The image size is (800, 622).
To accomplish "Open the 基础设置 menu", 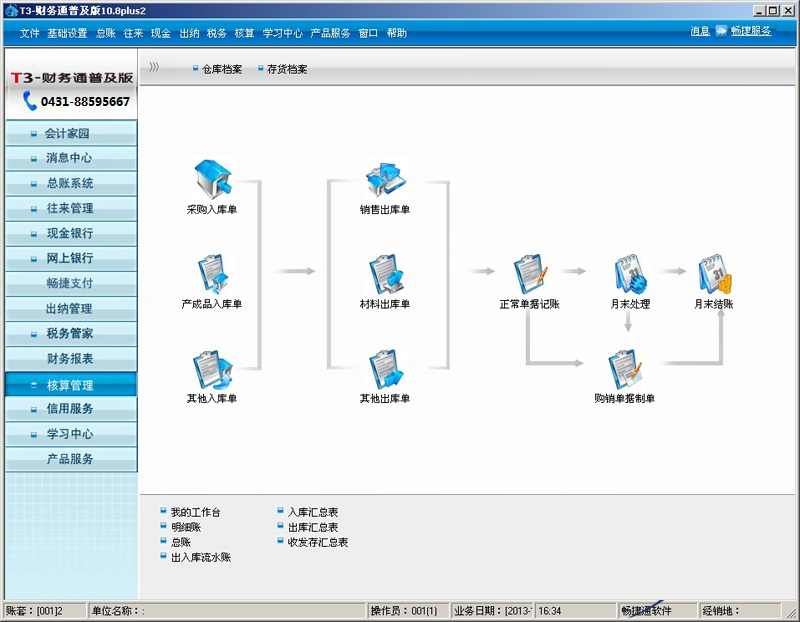I will click(x=67, y=33).
